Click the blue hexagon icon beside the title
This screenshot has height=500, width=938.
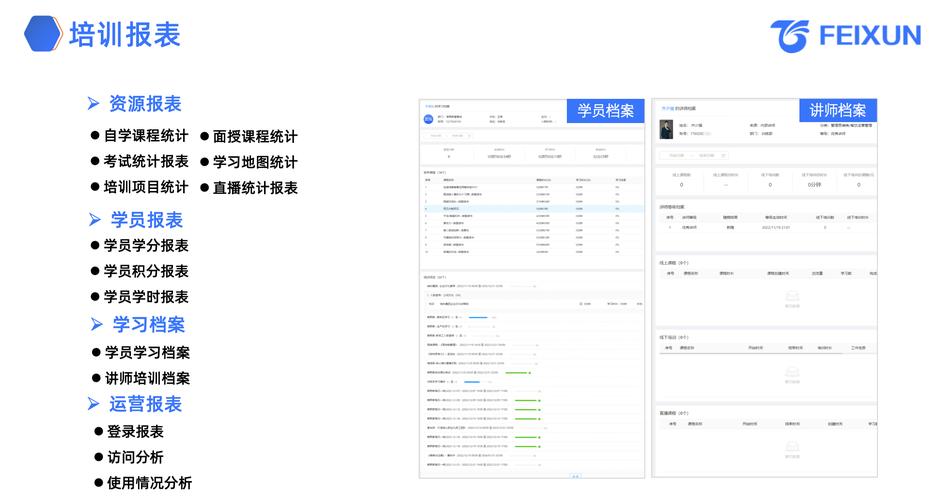[x=43, y=33]
